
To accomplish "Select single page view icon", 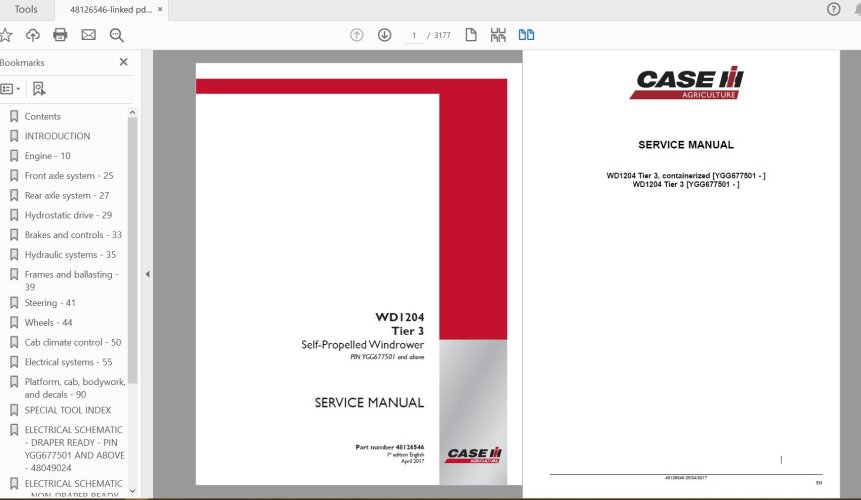I will pos(471,35).
